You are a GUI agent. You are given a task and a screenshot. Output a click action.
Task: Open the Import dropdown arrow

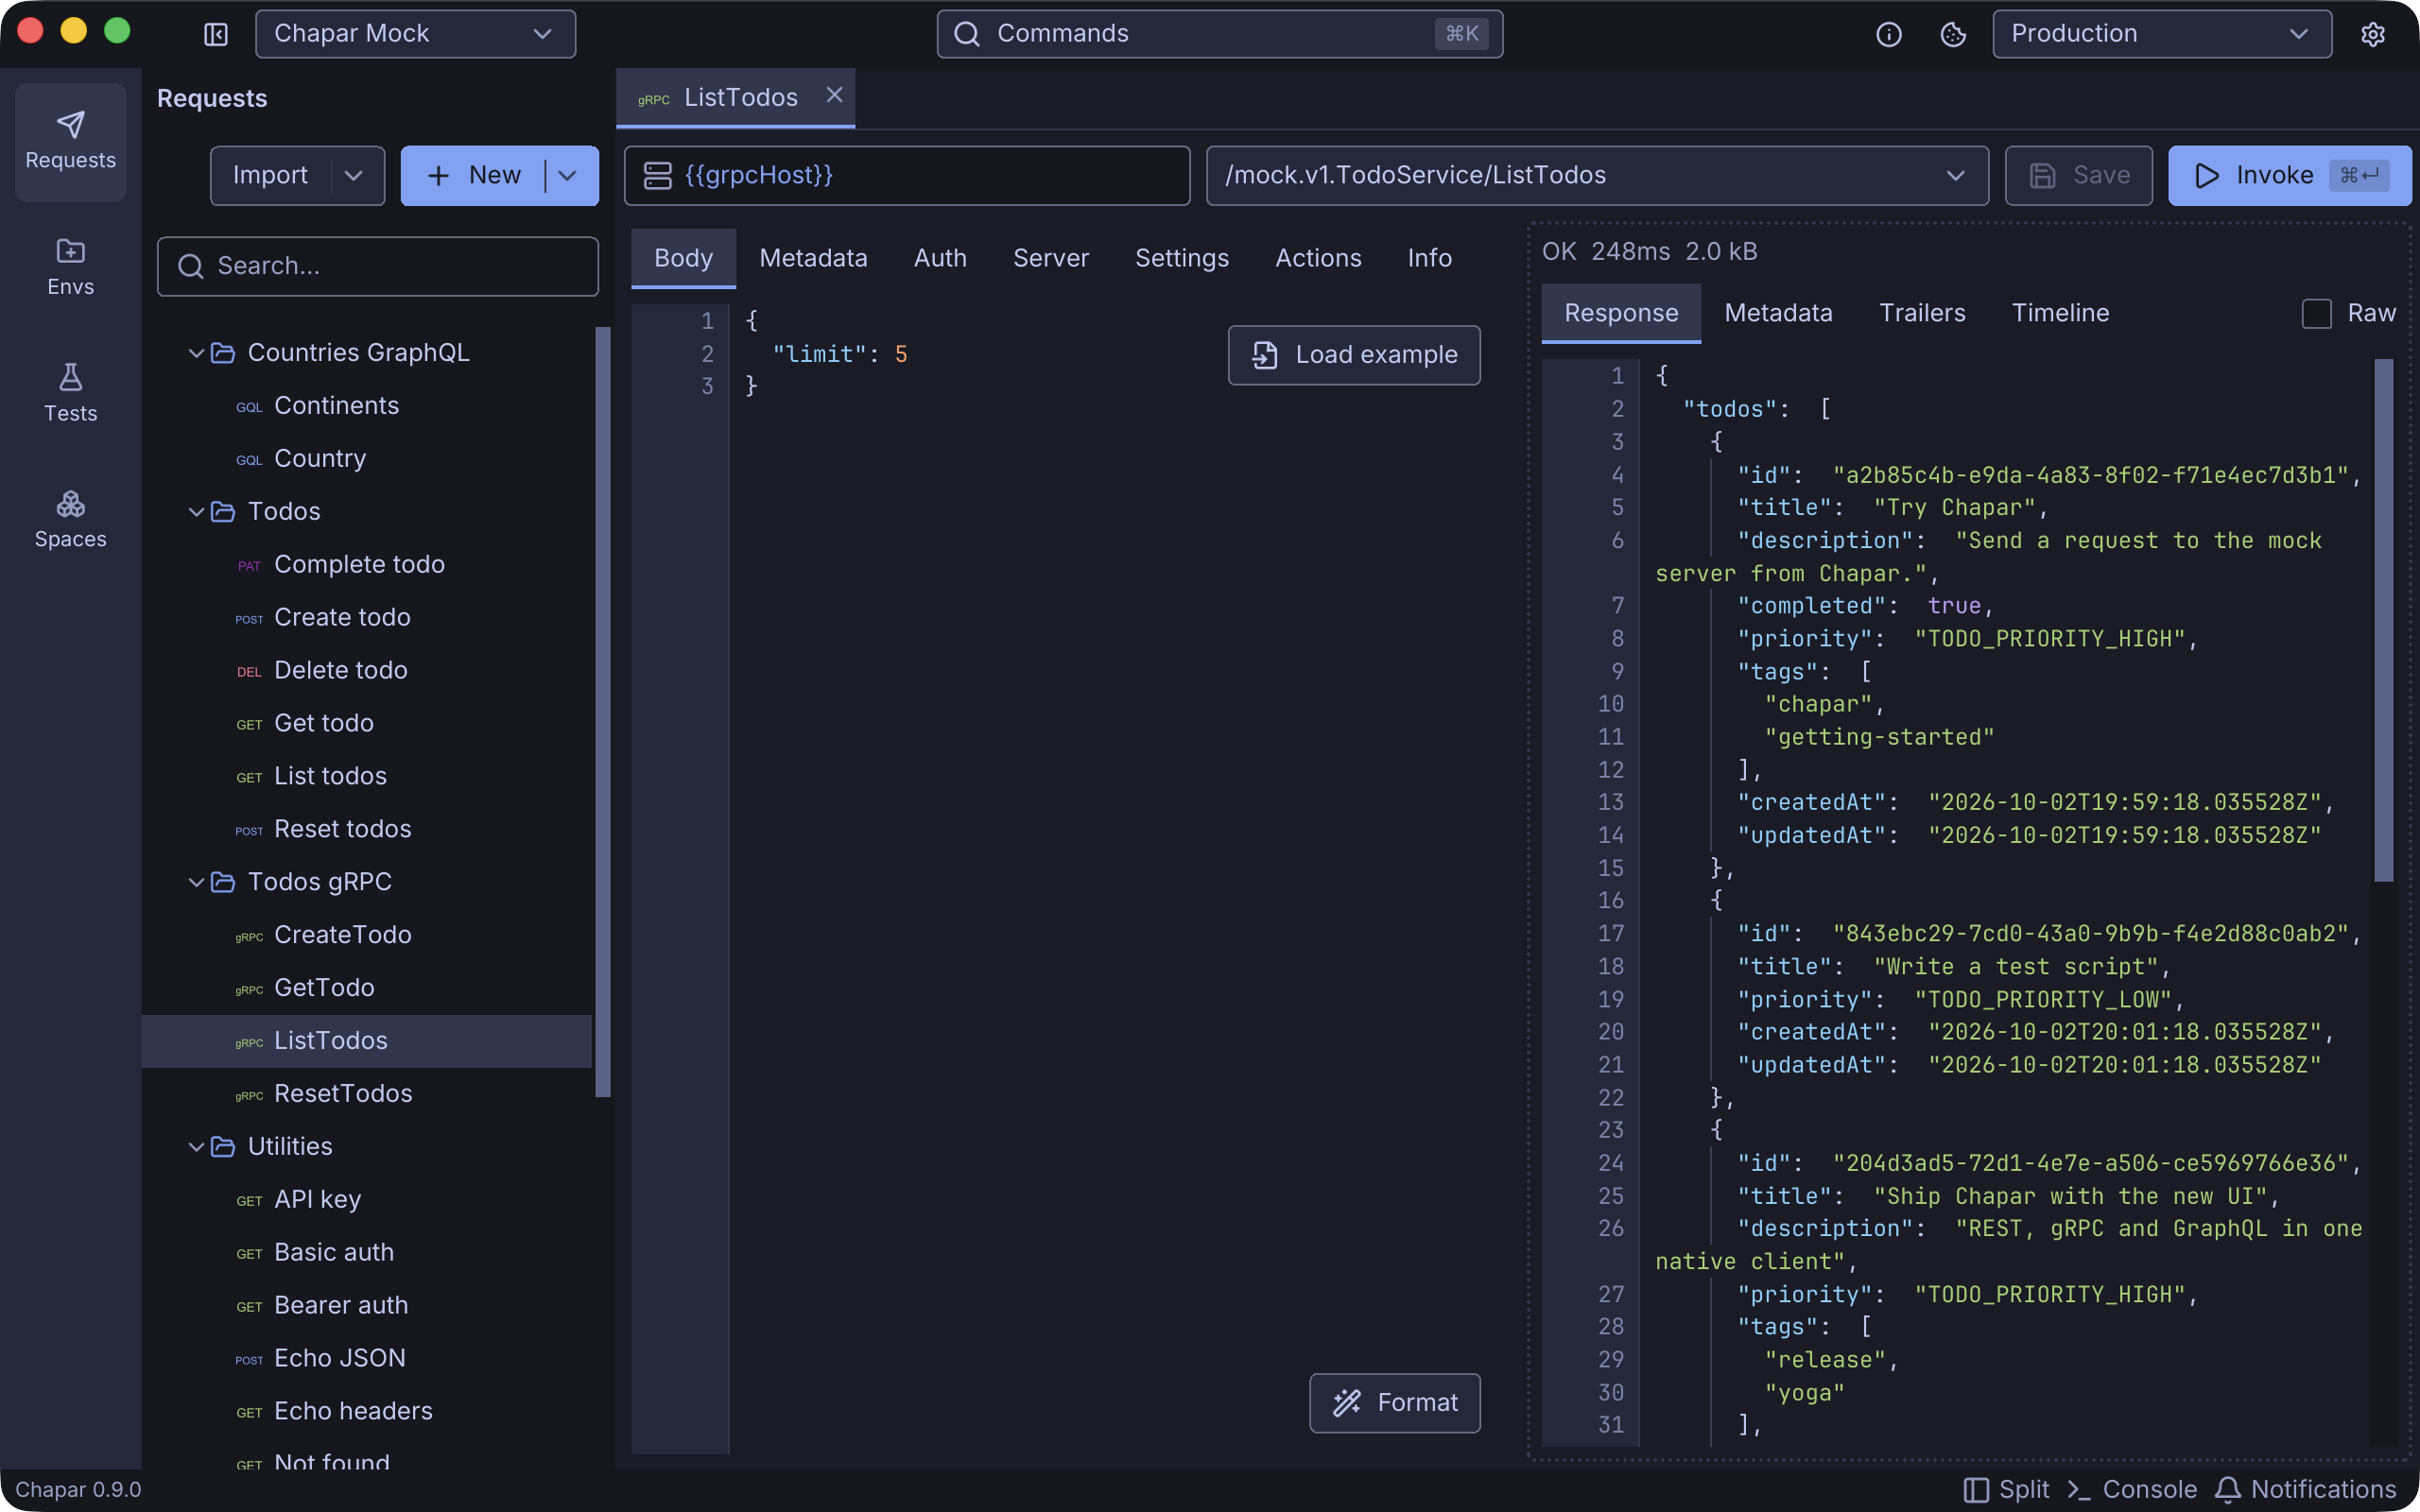(x=354, y=175)
